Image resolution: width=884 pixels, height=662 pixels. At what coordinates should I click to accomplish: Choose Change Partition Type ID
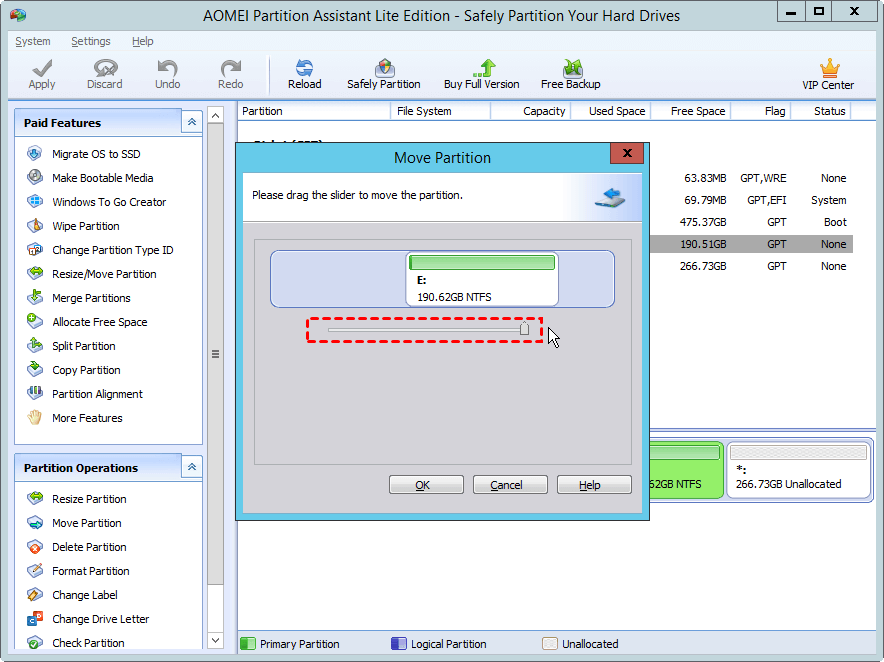coord(112,250)
